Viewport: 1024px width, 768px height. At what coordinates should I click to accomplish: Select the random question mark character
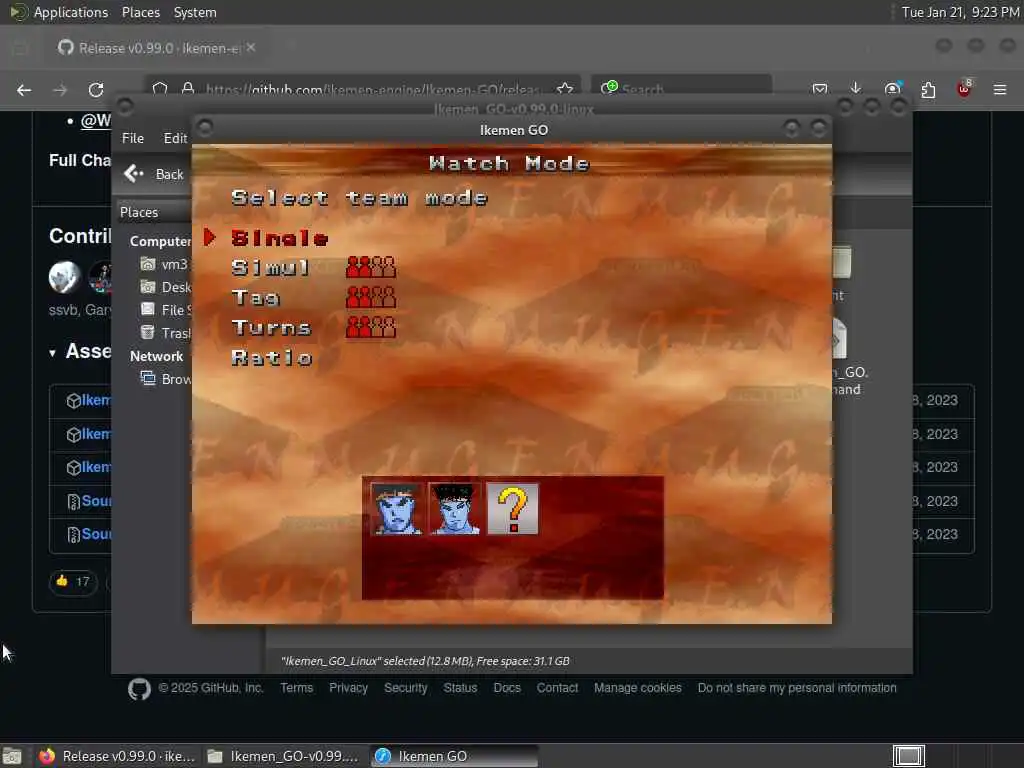[x=513, y=509]
